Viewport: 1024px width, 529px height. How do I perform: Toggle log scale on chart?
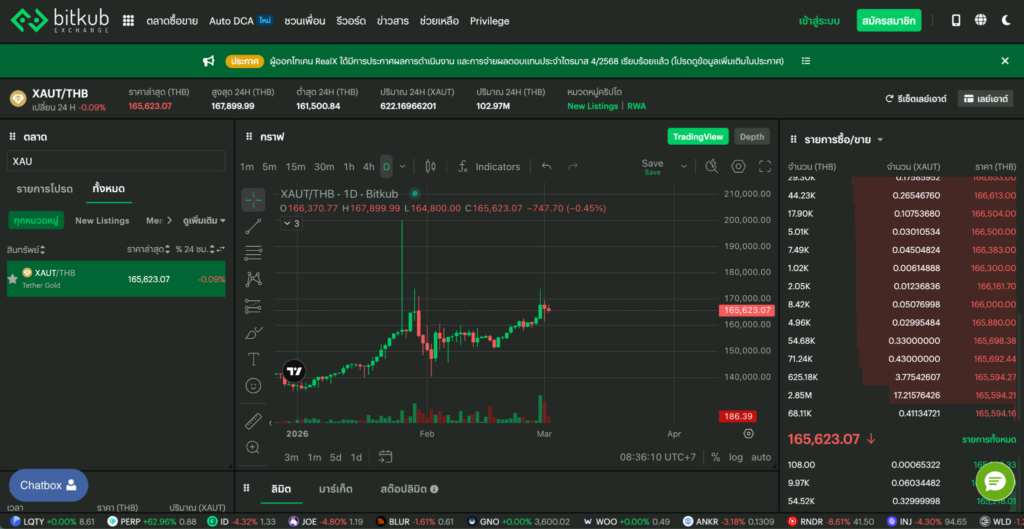[736, 457]
